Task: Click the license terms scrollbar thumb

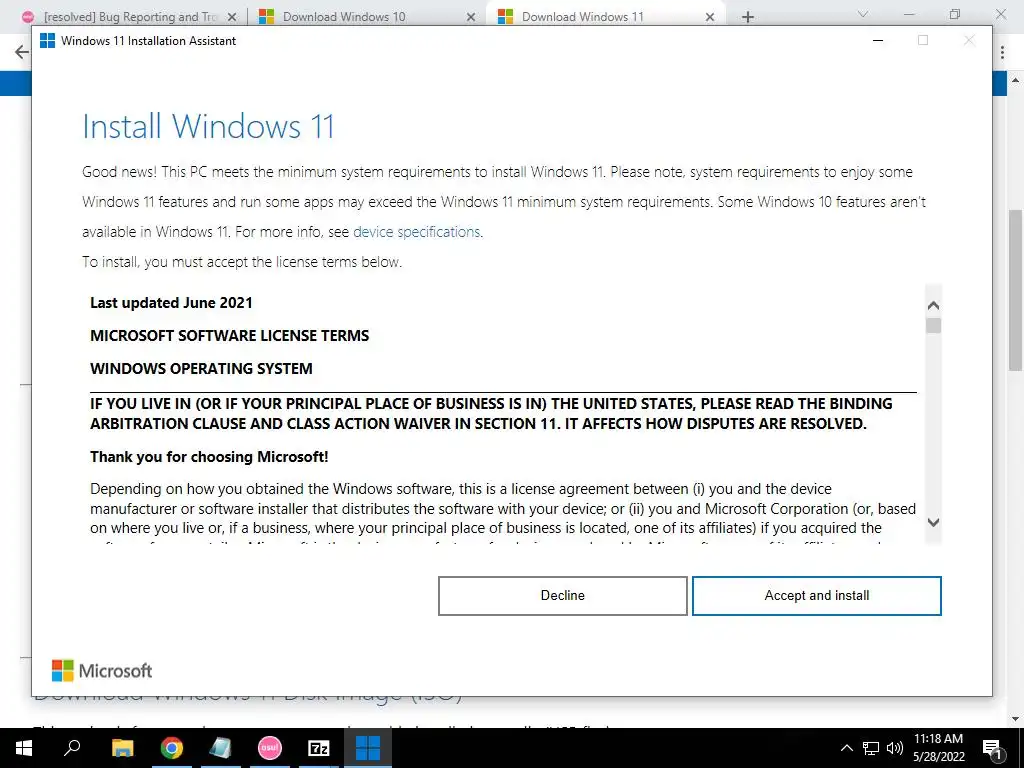Action: point(933,325)
